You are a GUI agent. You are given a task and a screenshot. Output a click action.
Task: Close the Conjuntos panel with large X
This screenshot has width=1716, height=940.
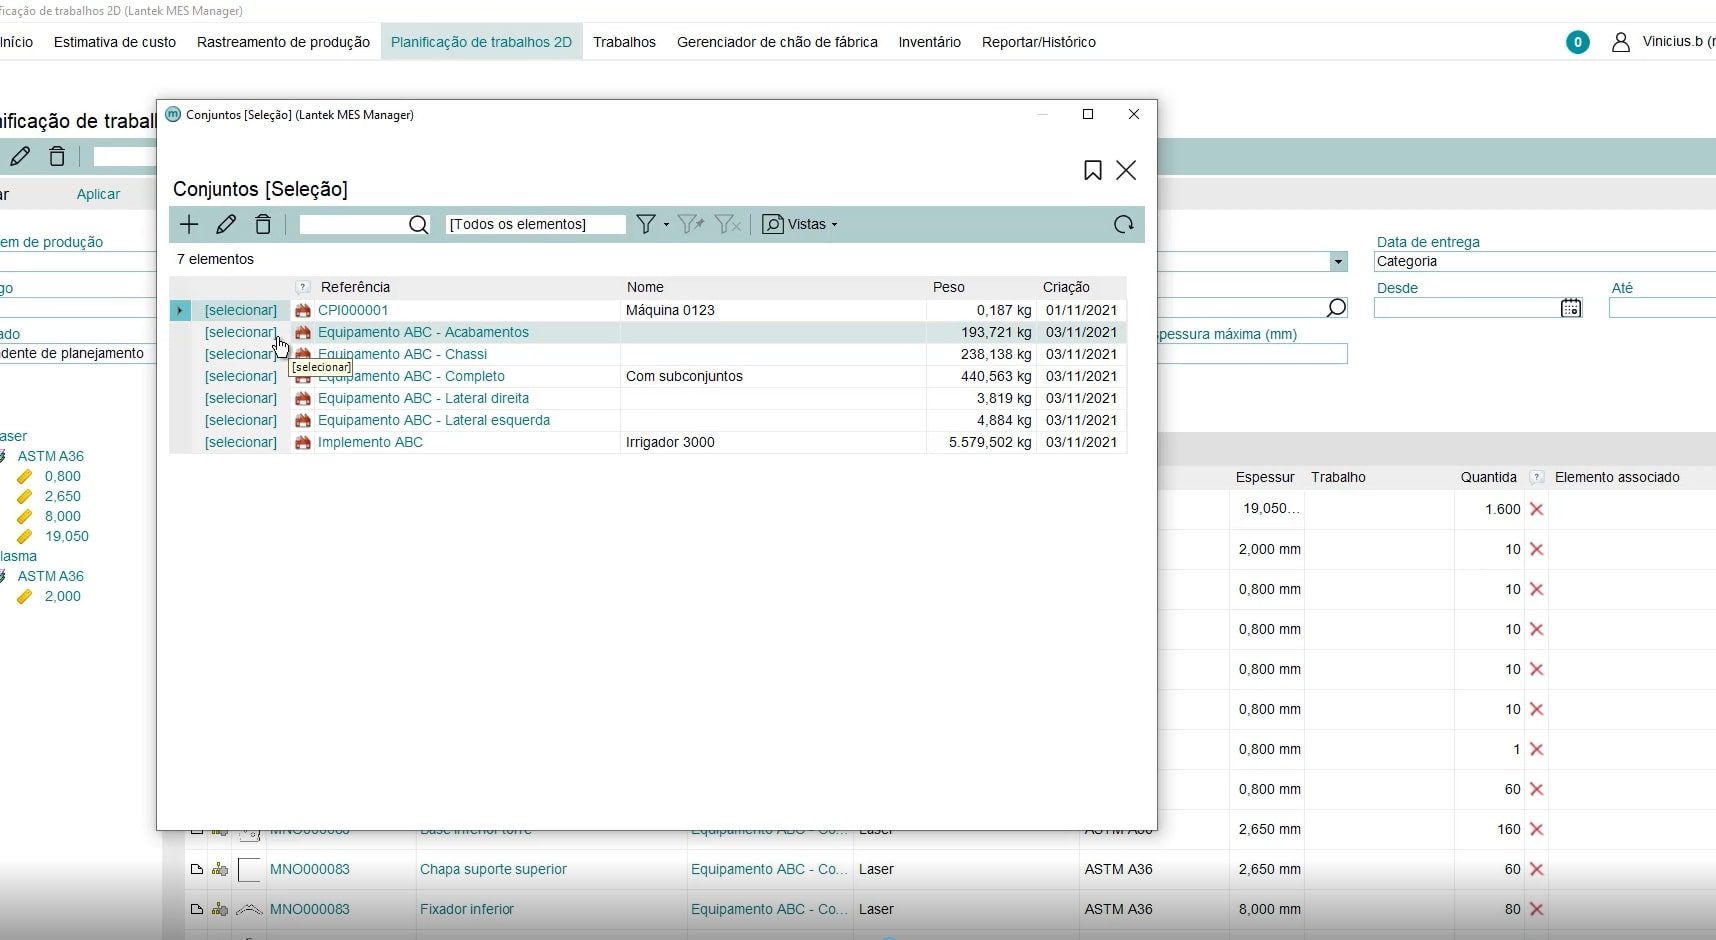coord(1126,170)
